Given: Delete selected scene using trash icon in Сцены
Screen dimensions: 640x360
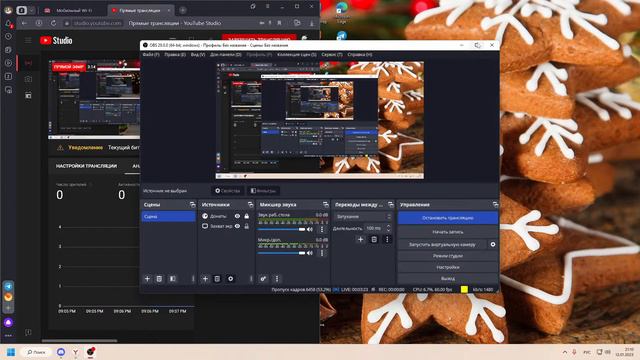Looking at the screenshot, I should coord(159,279).
